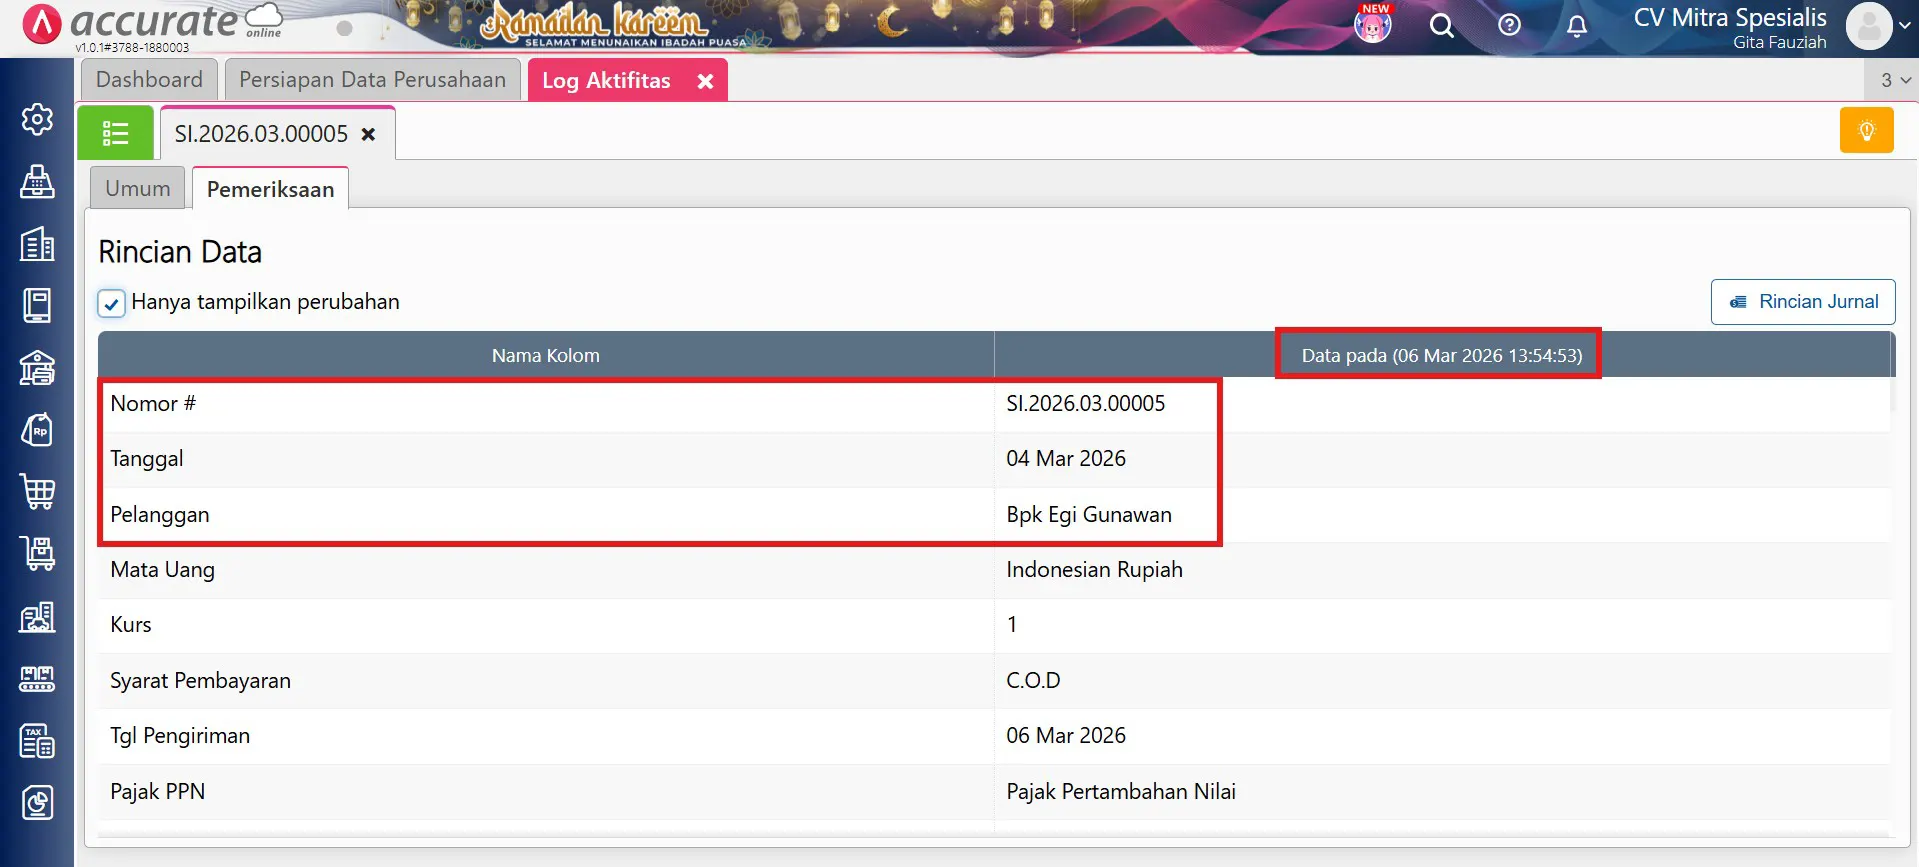
Task: Click the Rincian Jurnal button
Action: (1802, 302)
